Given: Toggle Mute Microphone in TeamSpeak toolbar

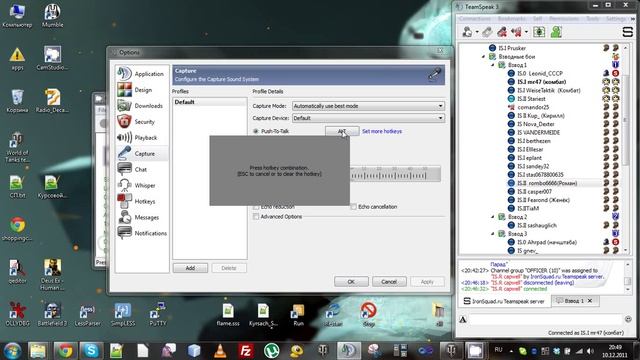Looking at the screenshot, I should tap(502, 32).
